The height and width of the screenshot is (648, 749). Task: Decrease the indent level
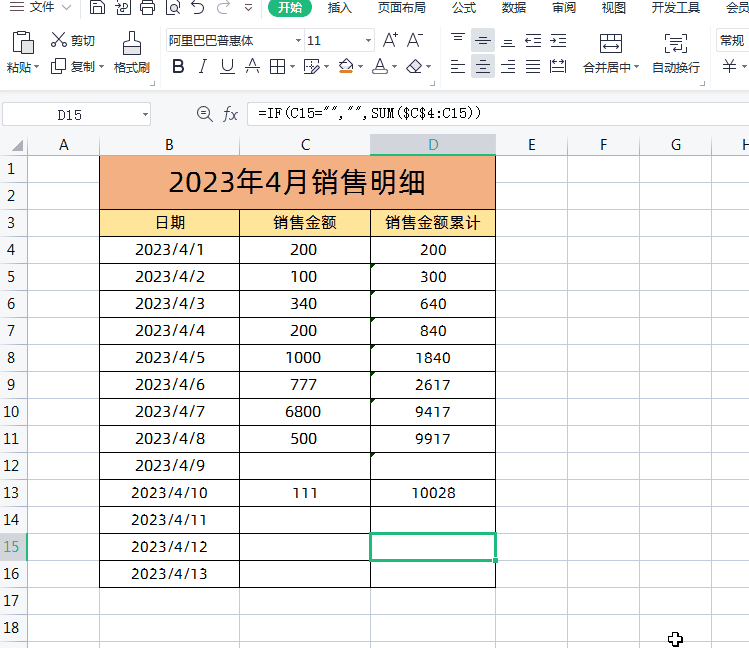tap(533, 40)
